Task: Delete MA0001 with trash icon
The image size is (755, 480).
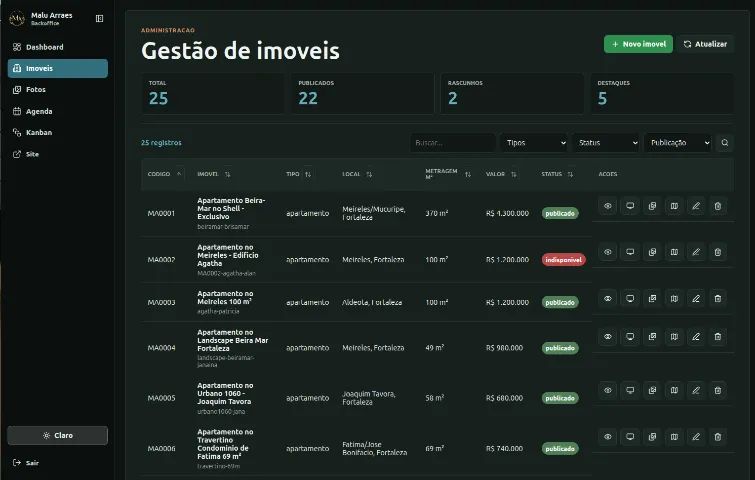Action: tap(717, 206)
